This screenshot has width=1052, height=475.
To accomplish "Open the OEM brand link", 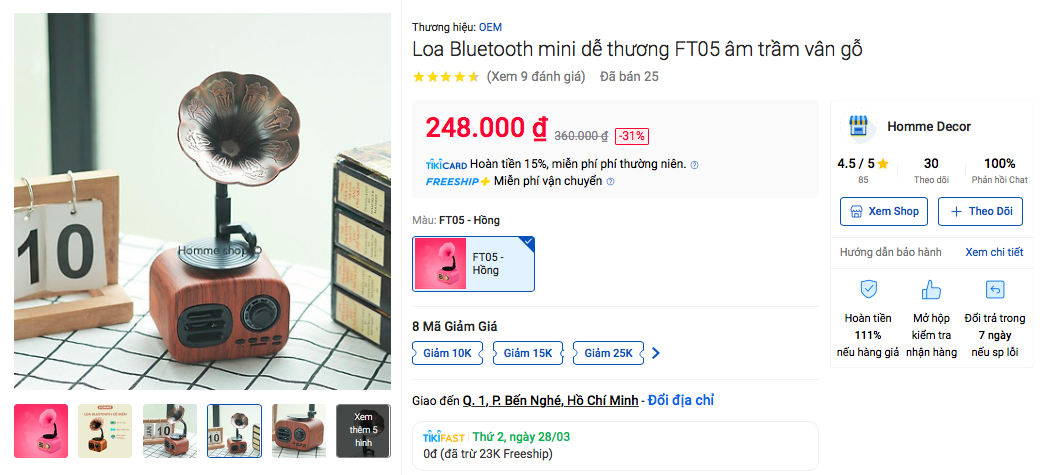I will pyautogui.click(x=490, y=28).
